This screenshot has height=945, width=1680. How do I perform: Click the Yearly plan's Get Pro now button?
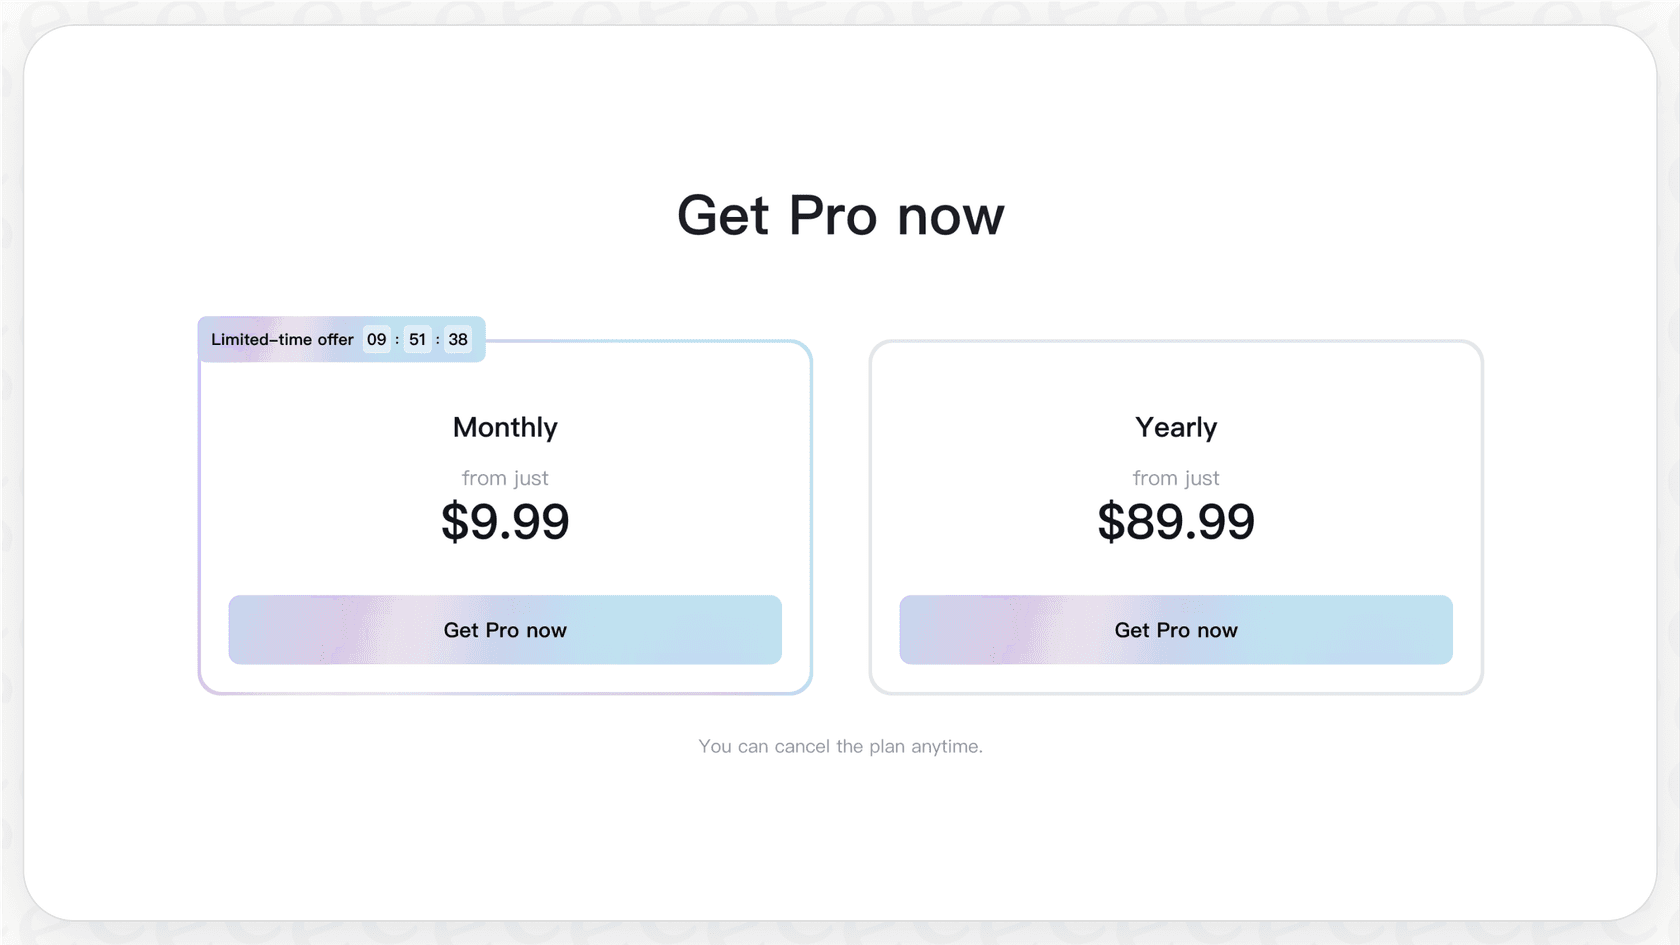coord(1176,630)
